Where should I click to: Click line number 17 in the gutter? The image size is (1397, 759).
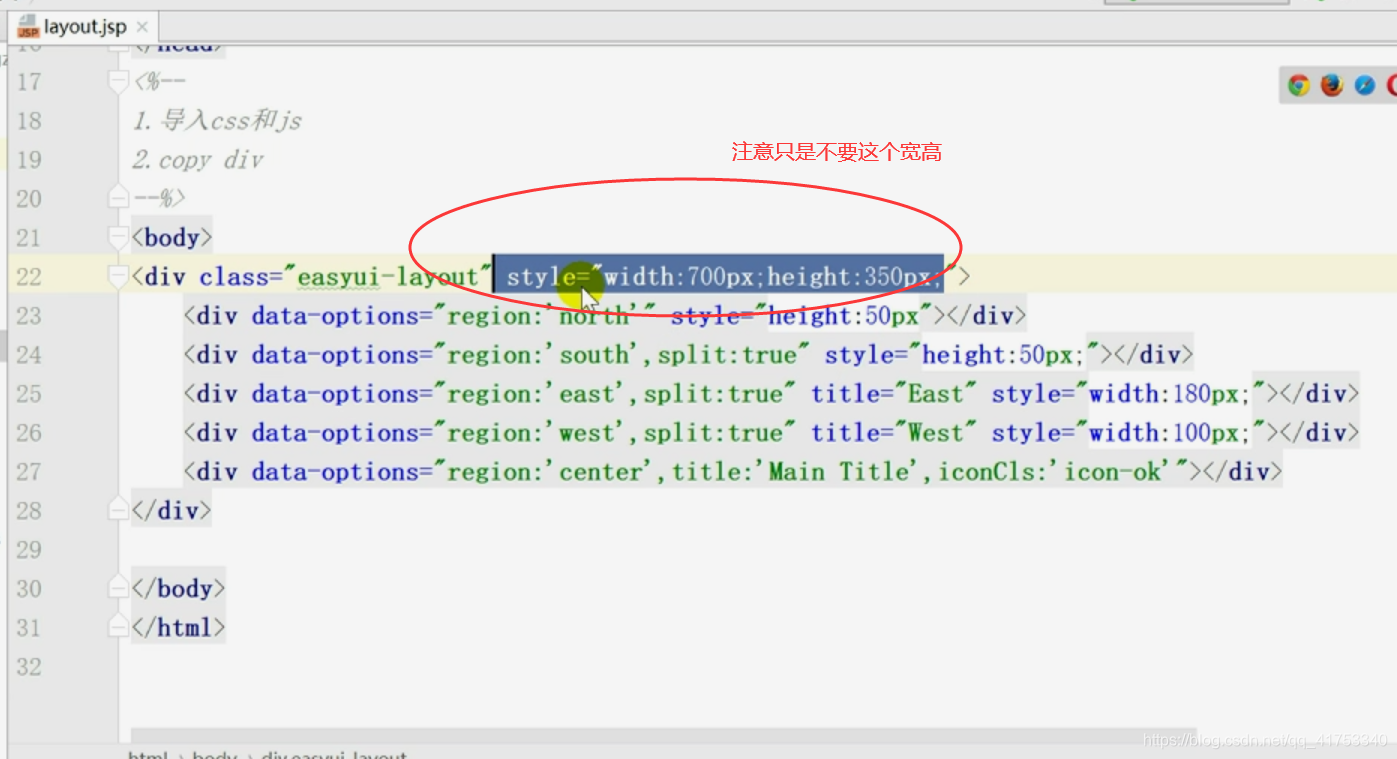(x=29, y=82)
